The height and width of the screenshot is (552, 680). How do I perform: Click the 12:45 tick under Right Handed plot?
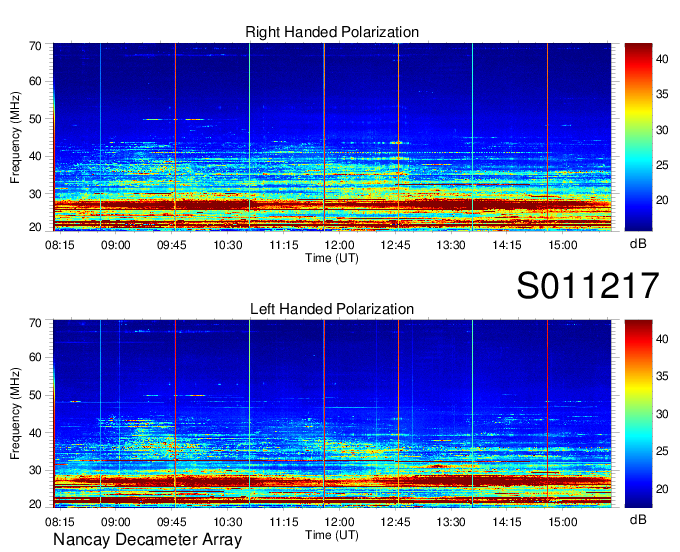396,245
